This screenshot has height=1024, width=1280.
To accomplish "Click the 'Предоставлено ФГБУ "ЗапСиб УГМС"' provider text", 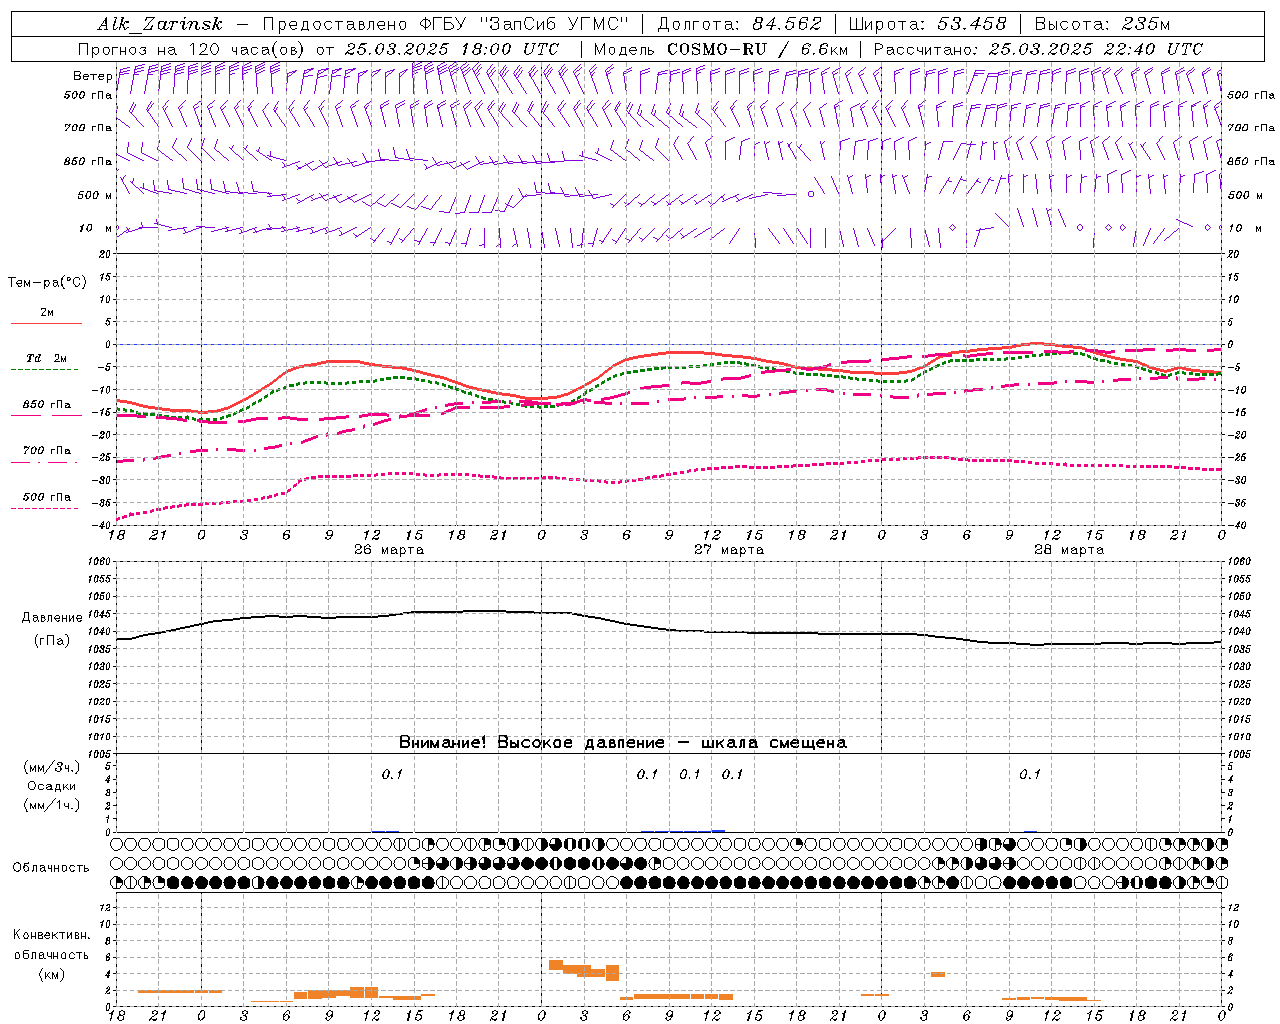I will tap(445, 24).
